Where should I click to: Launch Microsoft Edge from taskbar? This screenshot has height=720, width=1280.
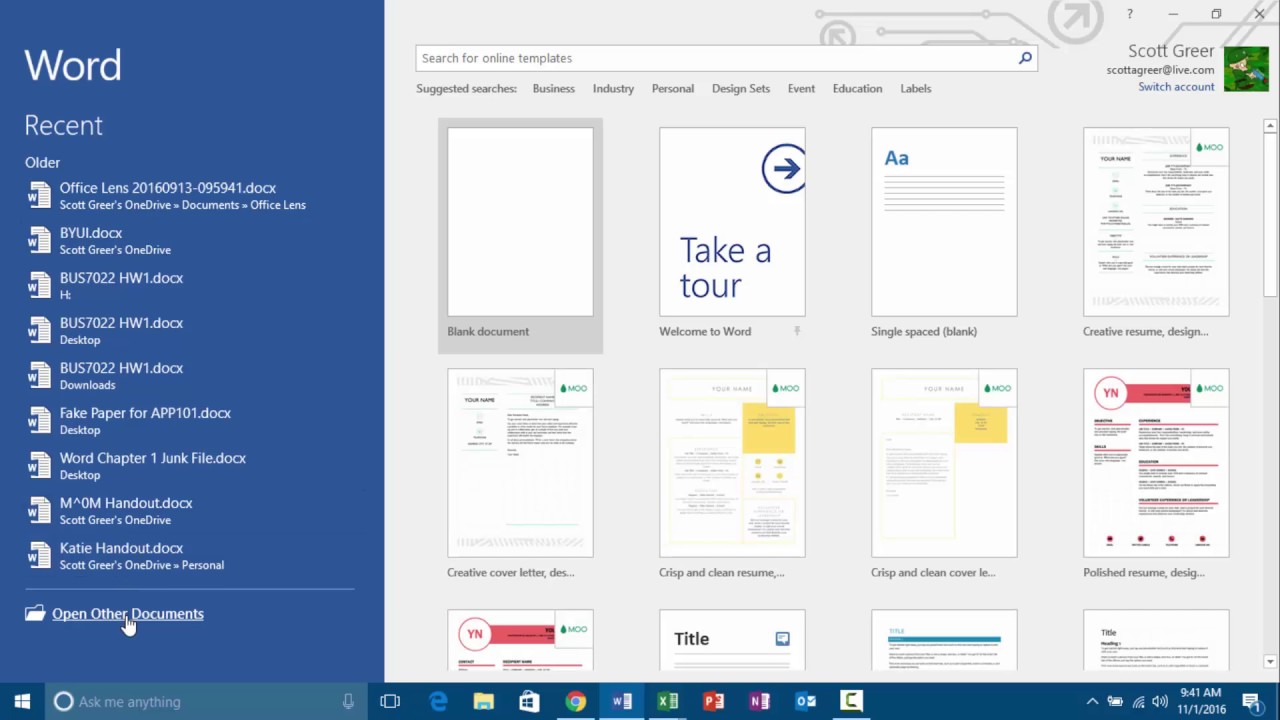click(438, 701)
